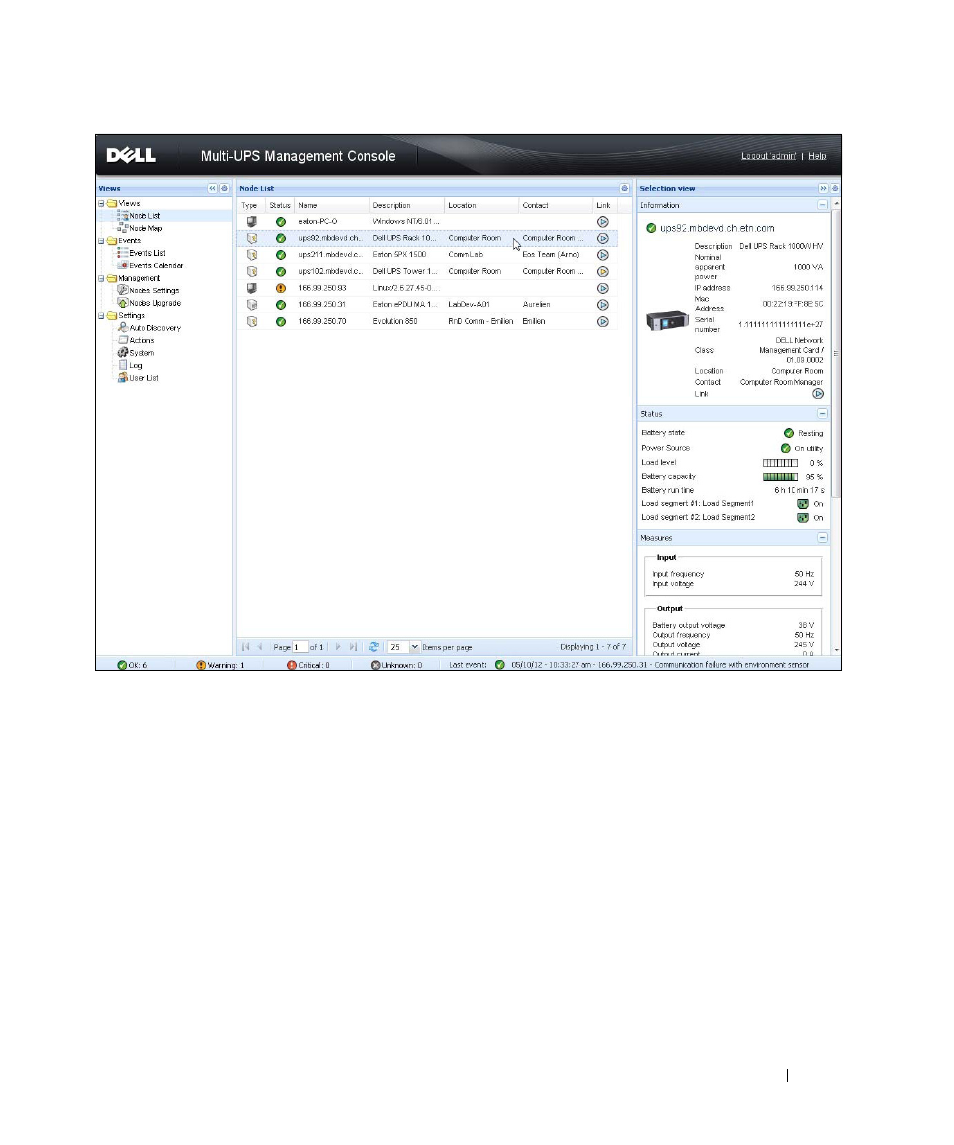
Task: Open Node Map view
Action: pyautogui.click(x=146, y=229)
